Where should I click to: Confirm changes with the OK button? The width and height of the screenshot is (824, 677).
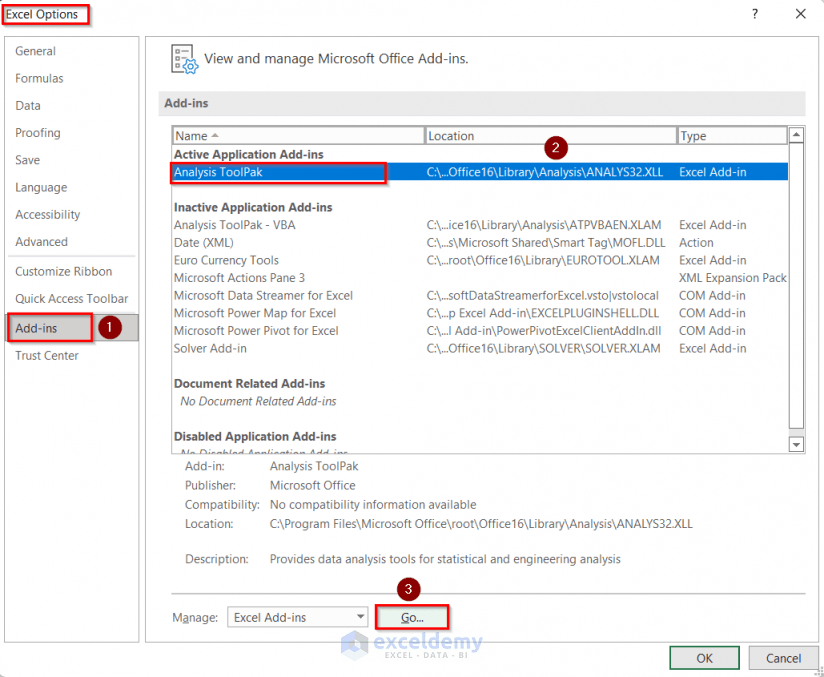click(704, 658)
